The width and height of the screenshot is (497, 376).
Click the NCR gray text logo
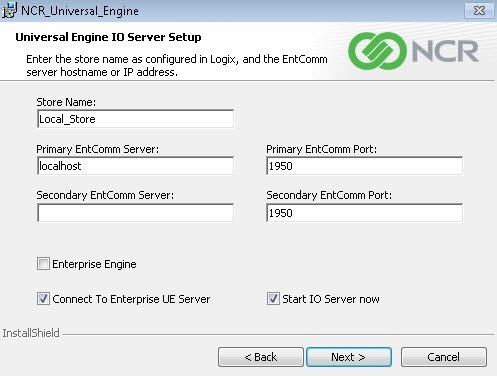pos(445,51)
